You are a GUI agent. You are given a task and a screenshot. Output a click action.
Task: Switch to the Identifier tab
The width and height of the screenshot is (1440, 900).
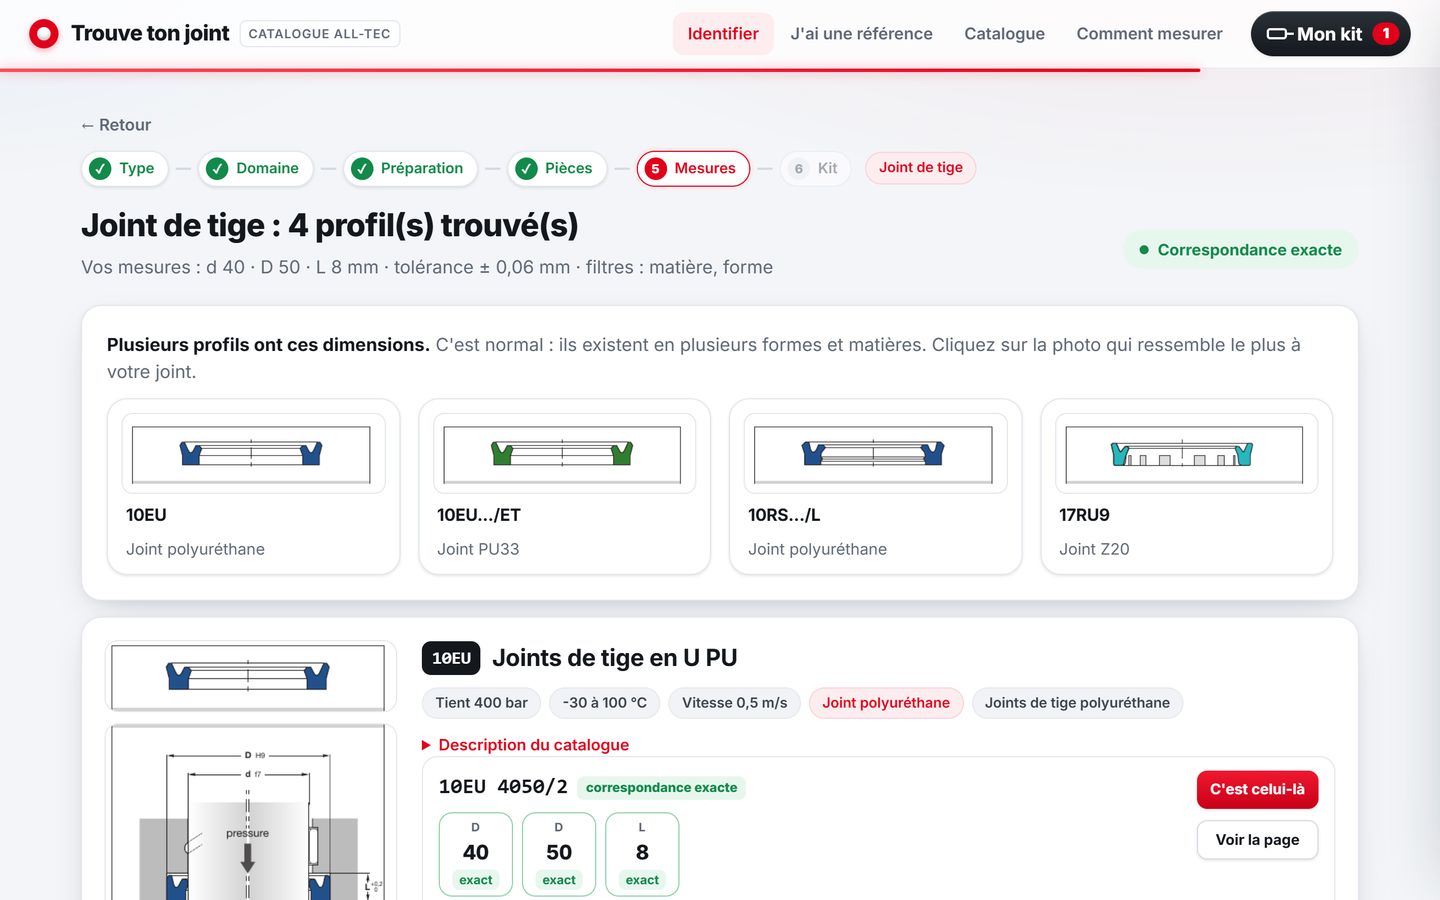click(x=723, y=34)
